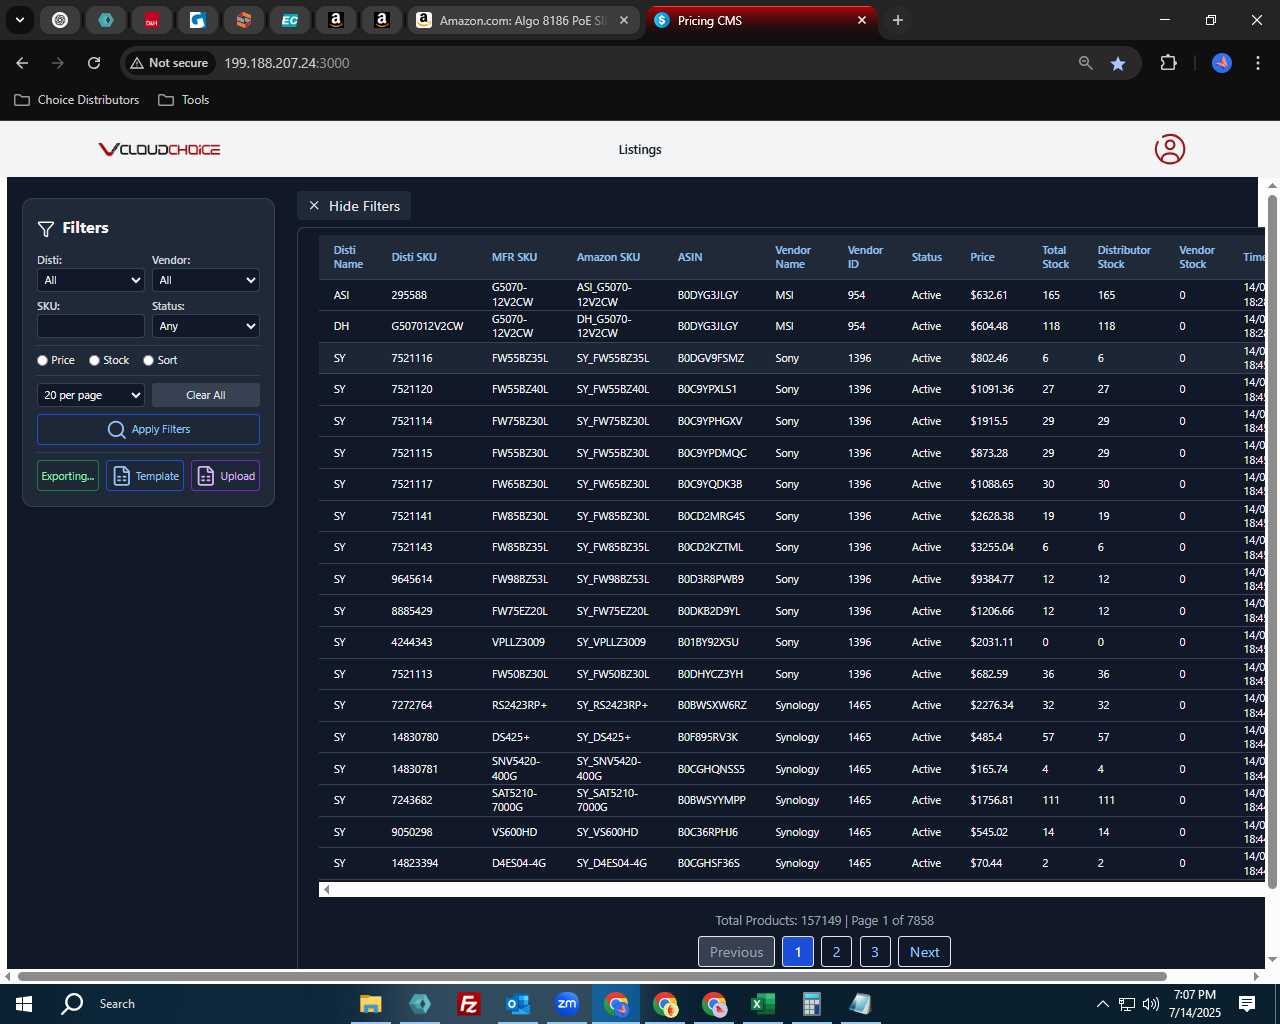Open a new browser tab
This screenshot has width=1280, height=1024.
point(898,20)
